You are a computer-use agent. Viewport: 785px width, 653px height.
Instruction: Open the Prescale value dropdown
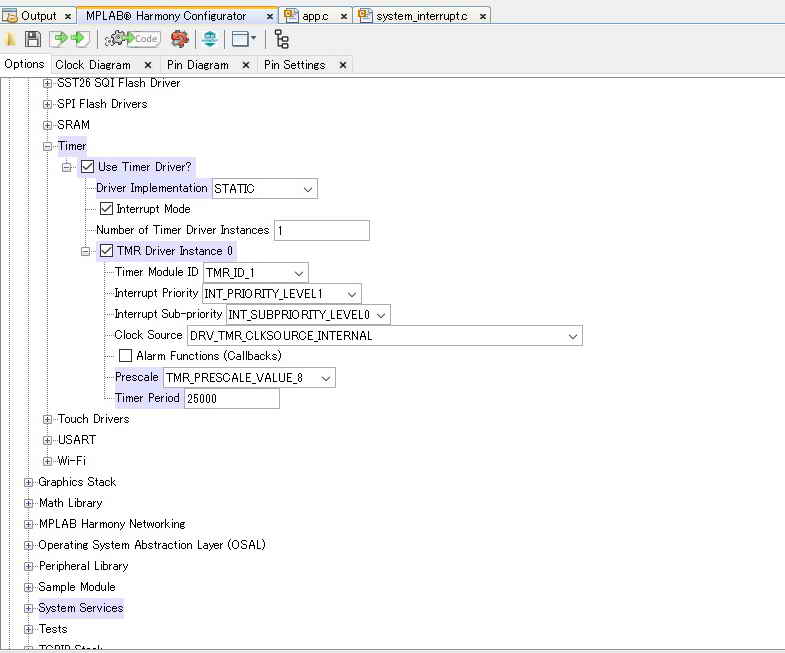point(249,378)
